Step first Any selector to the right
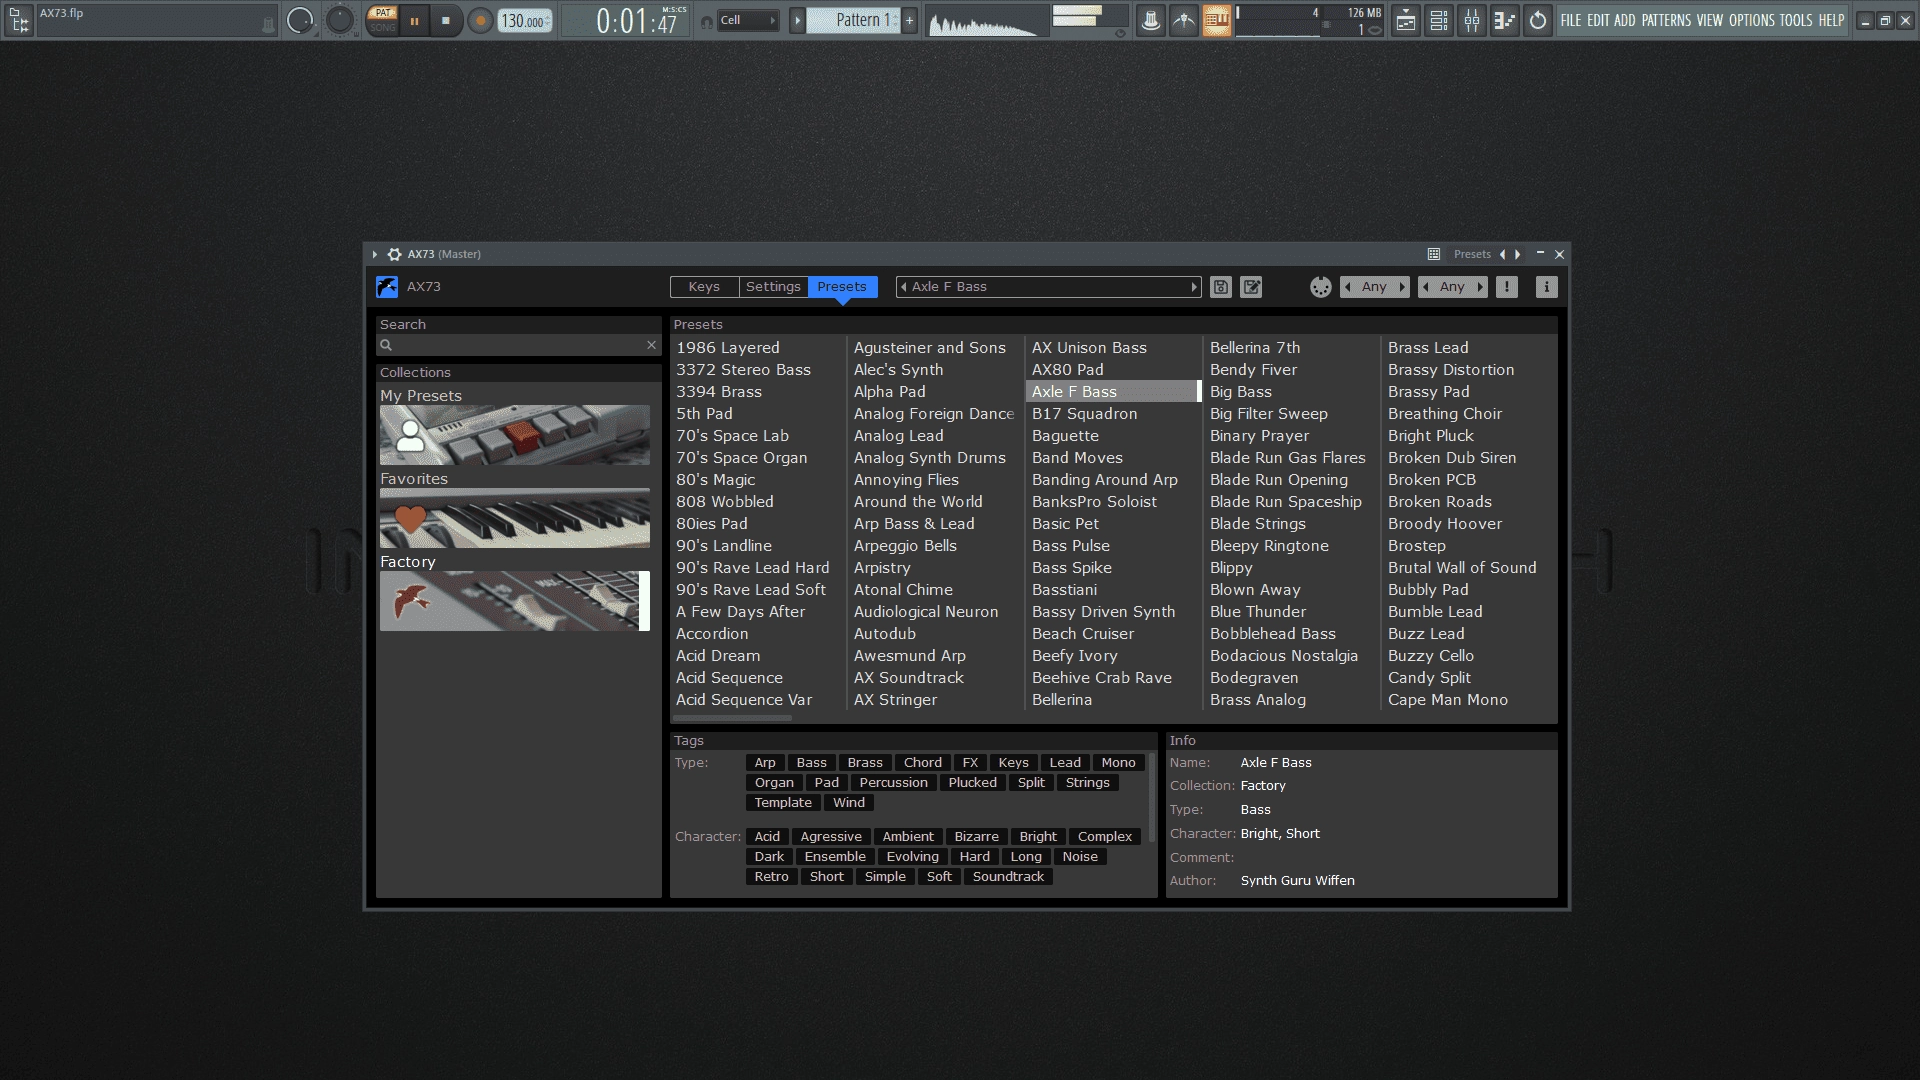The image size is (1920, 1080). (1402, 287)
